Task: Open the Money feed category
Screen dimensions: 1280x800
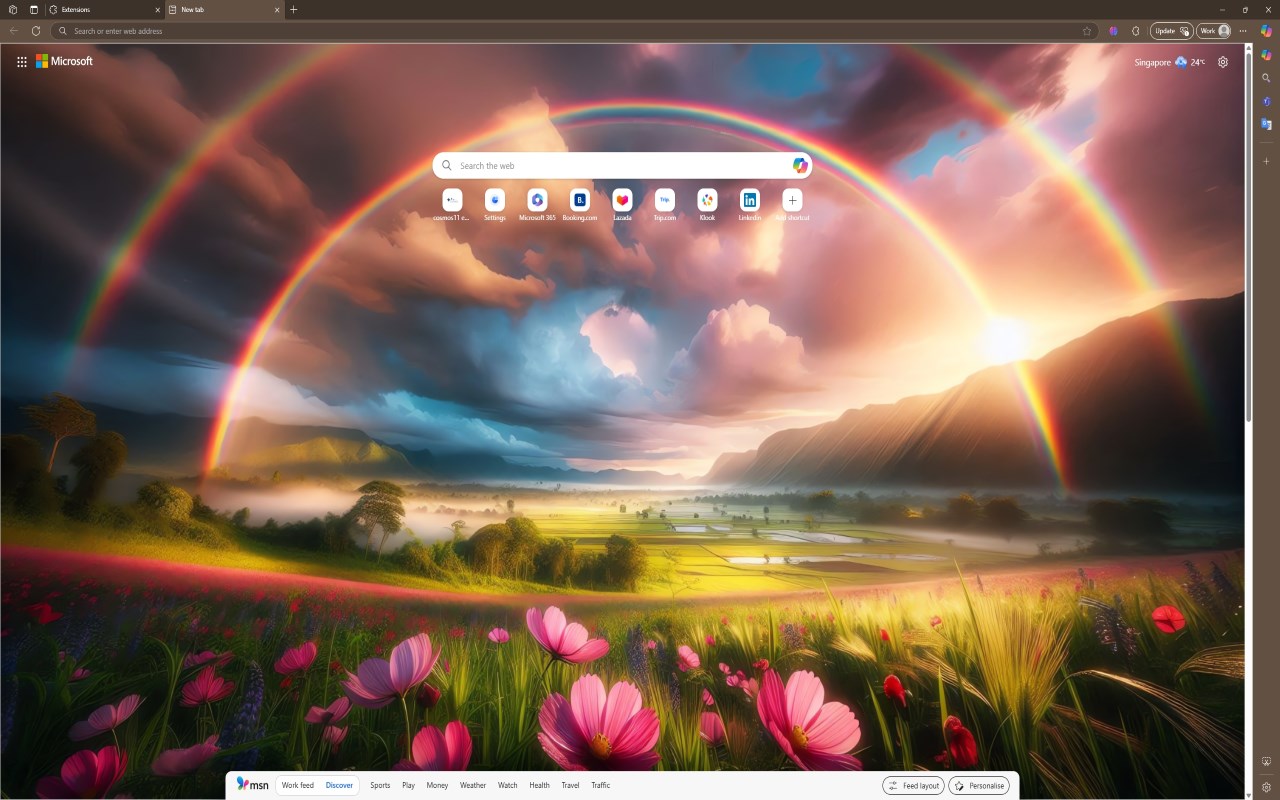Action: [437, 785]
